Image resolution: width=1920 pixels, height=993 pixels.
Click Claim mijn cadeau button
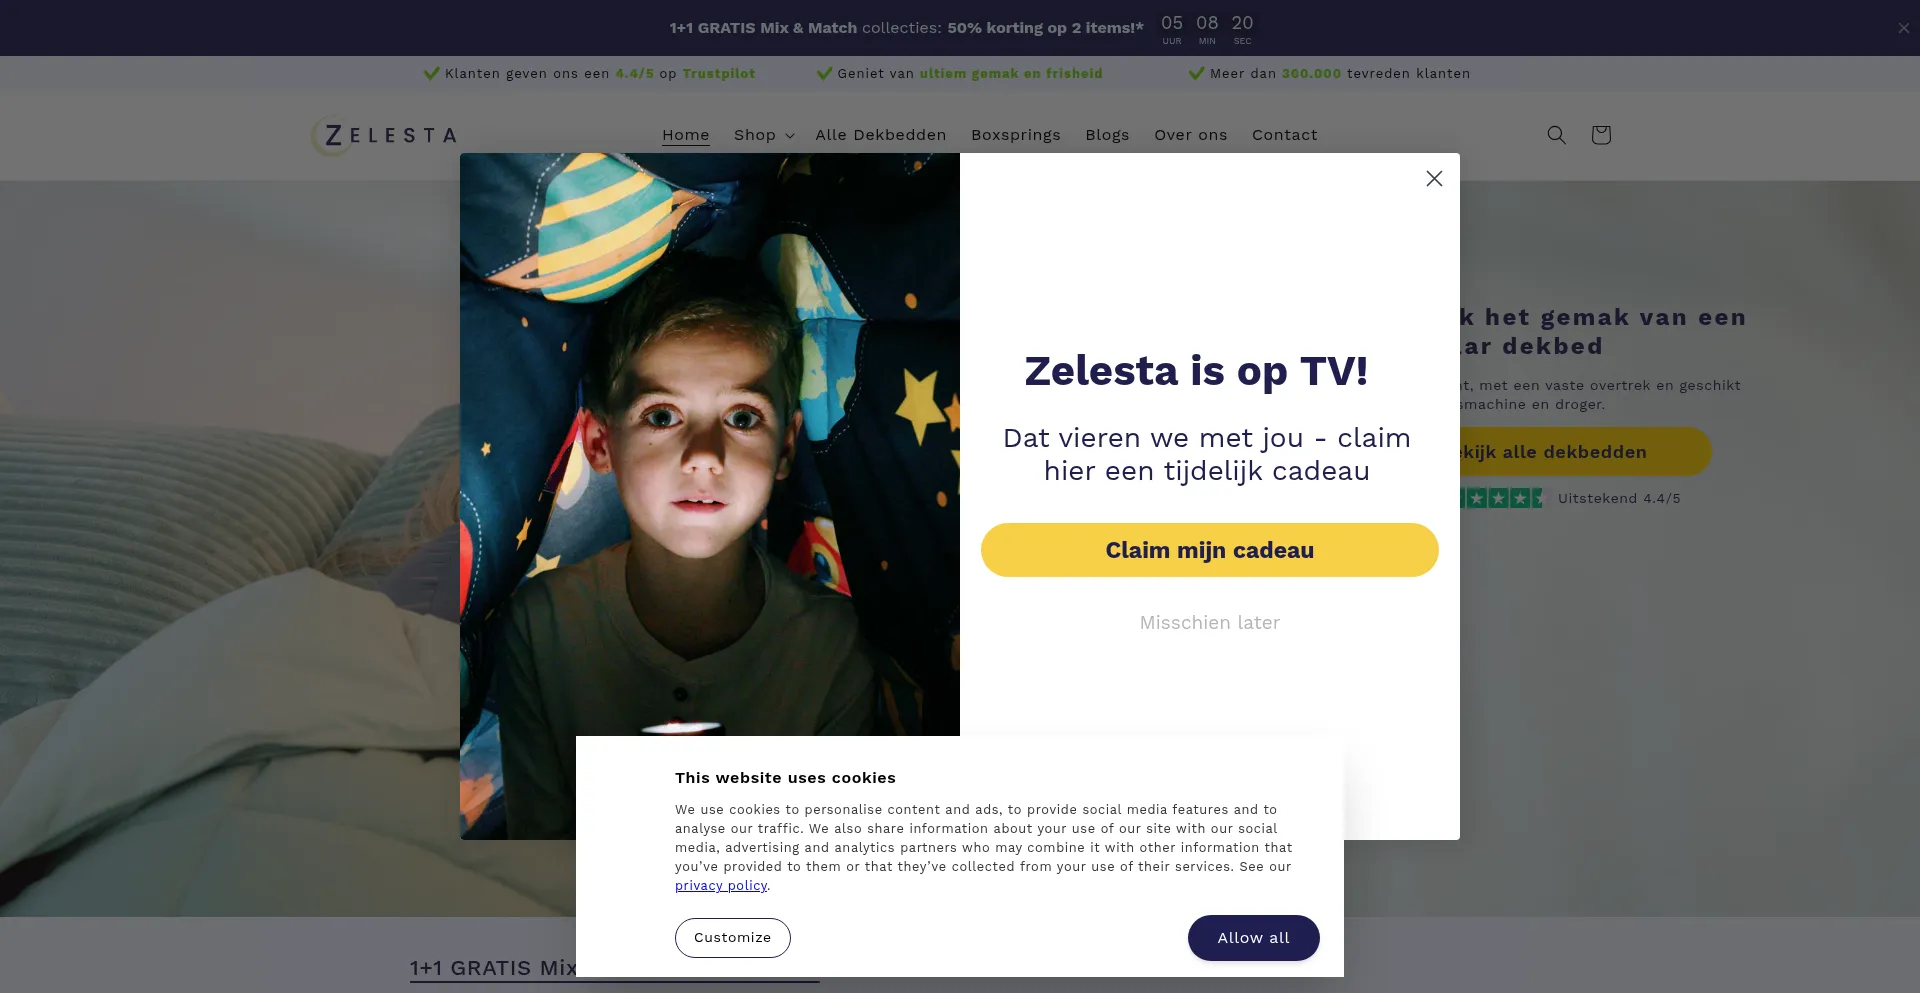[1209, 550]
